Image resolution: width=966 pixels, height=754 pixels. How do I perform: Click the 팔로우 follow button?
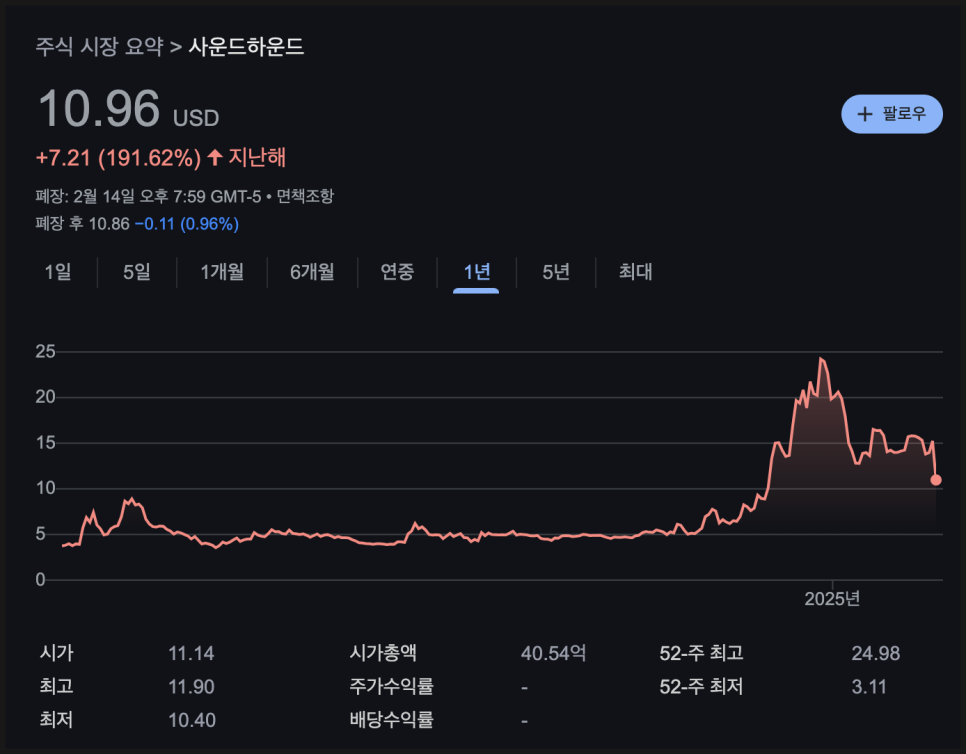coord(891,114)
